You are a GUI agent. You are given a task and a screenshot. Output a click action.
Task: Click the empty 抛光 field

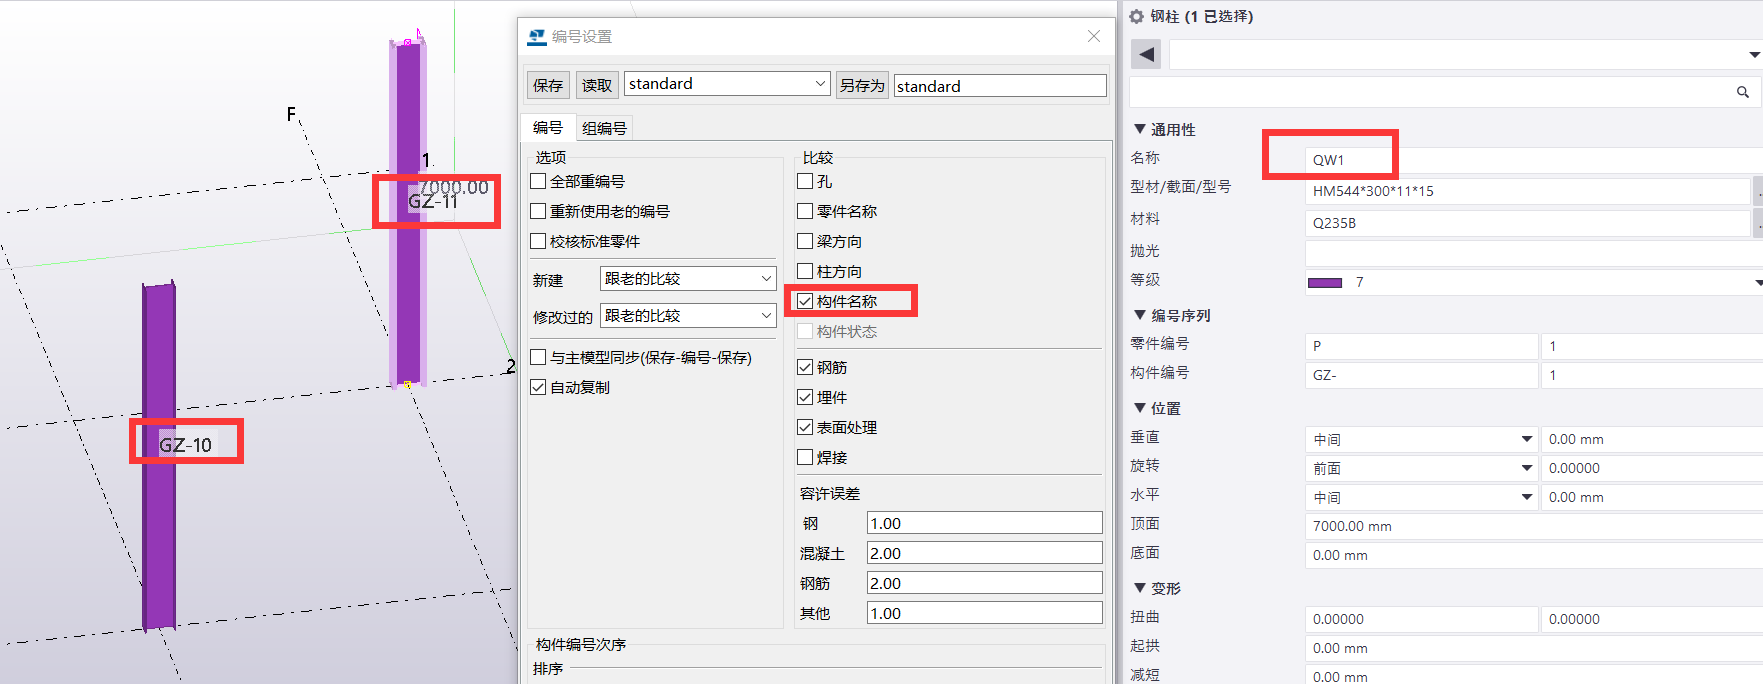click(x=1534, y=252)
